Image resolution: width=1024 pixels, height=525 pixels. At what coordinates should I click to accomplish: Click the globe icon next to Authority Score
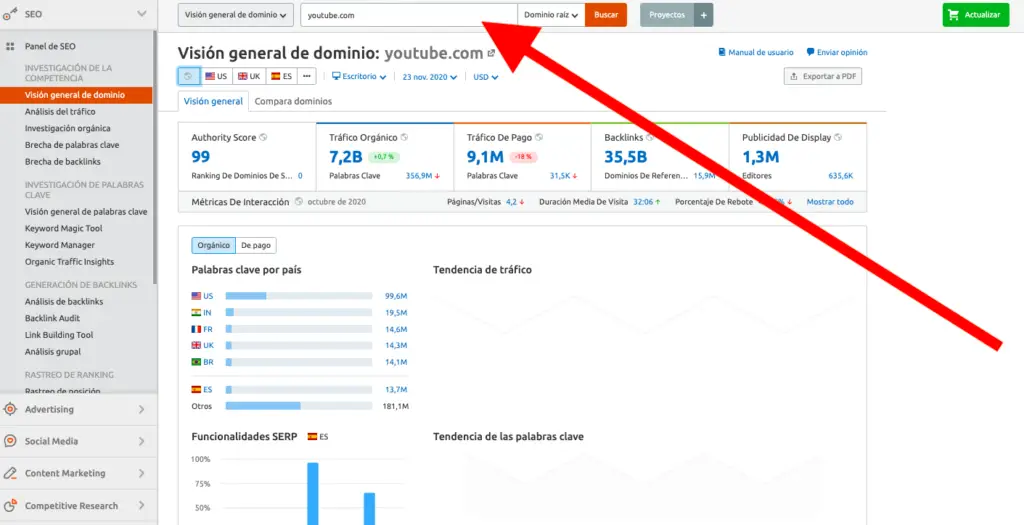263,138
